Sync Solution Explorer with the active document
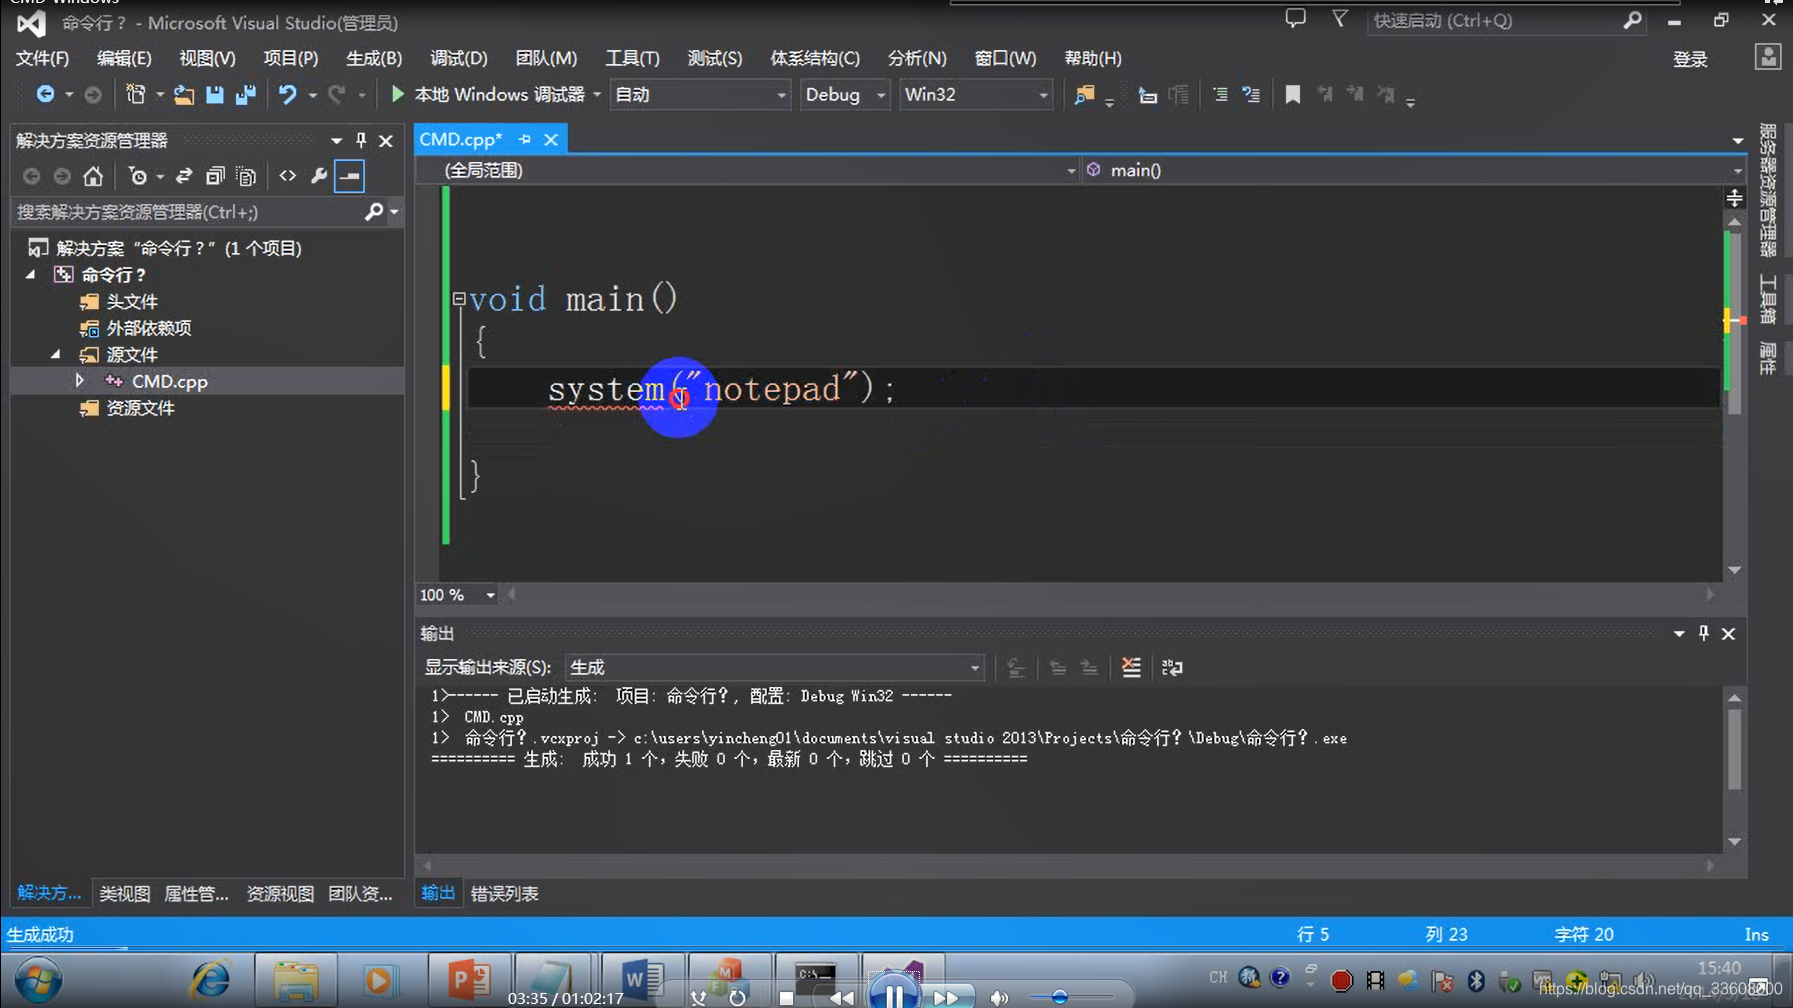 click(184, 176)
